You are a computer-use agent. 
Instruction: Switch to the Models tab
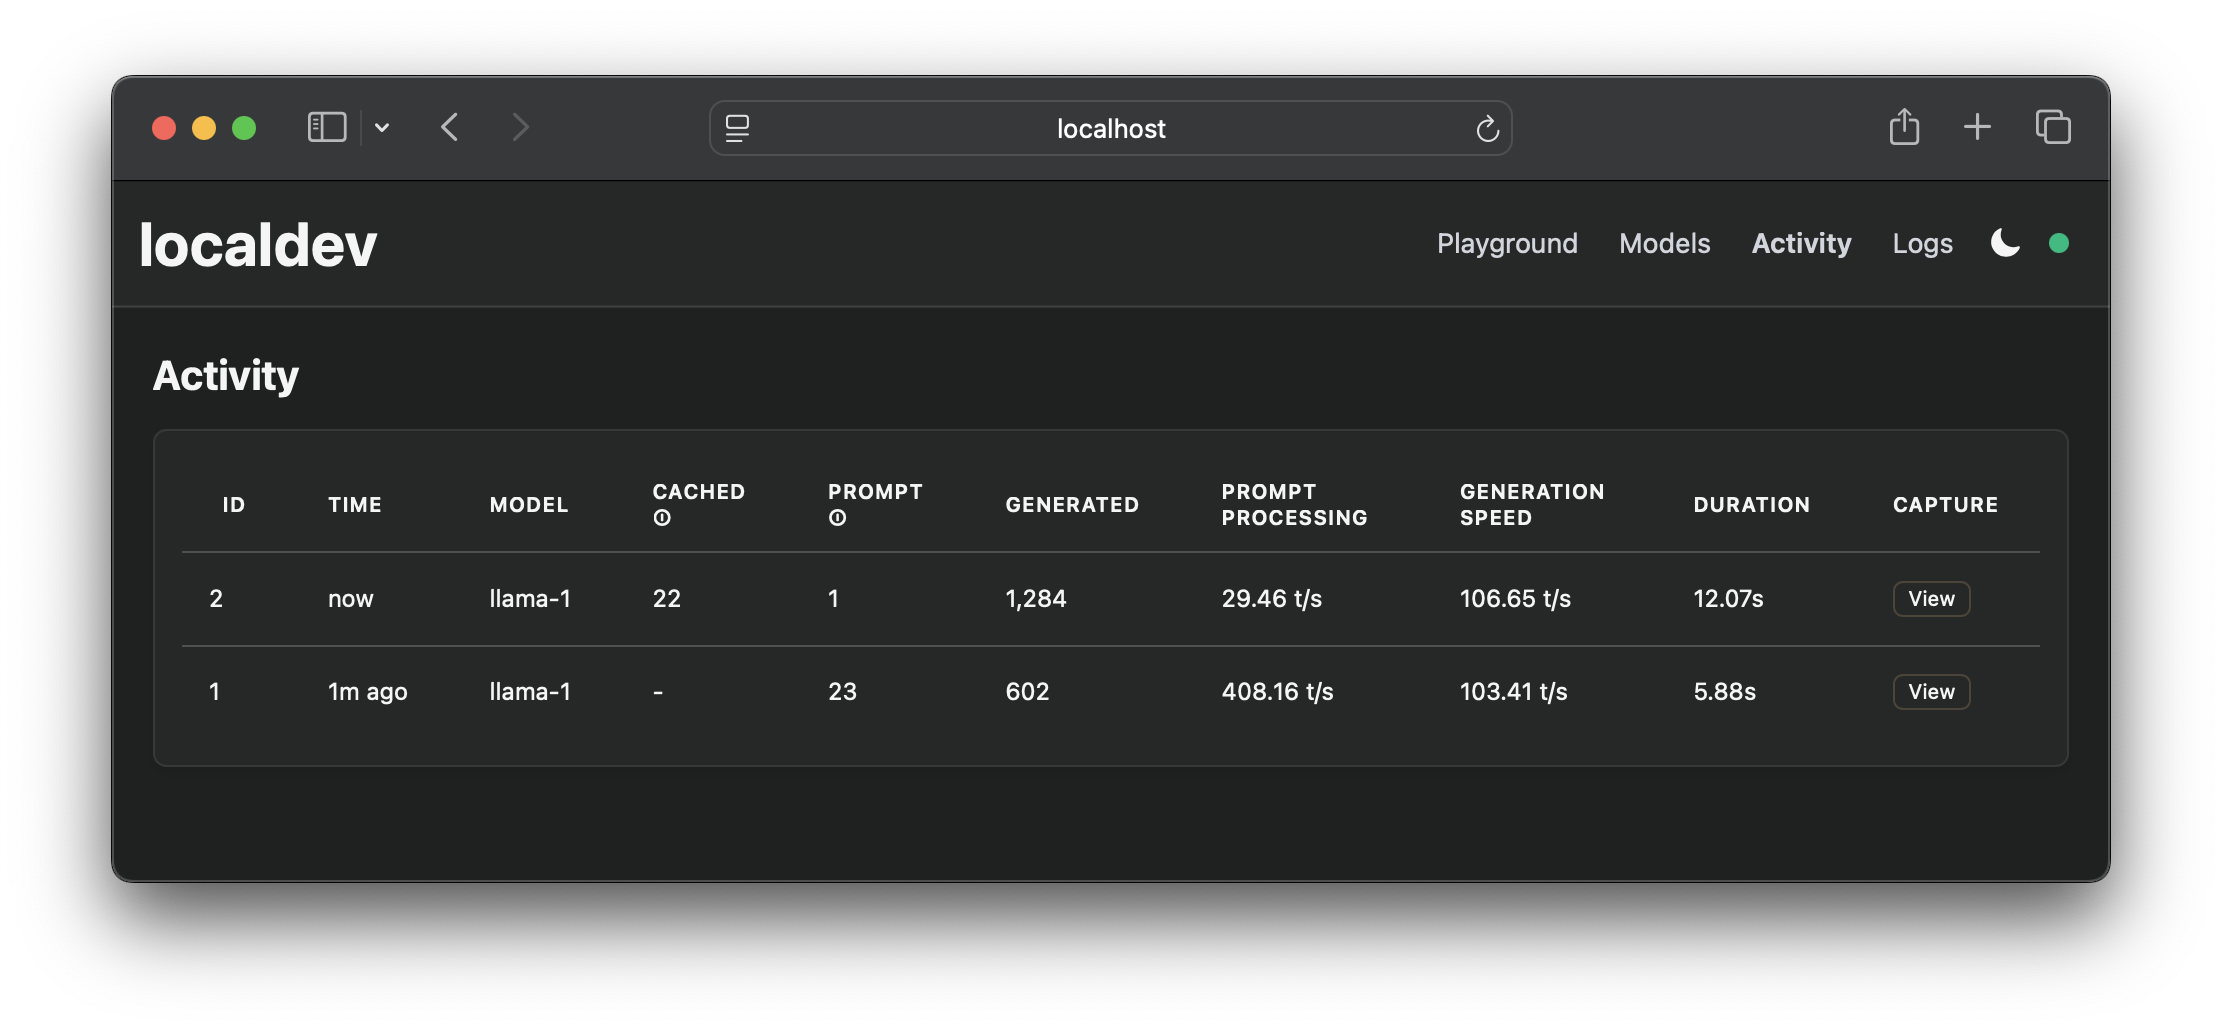(x=1664, y=243)
